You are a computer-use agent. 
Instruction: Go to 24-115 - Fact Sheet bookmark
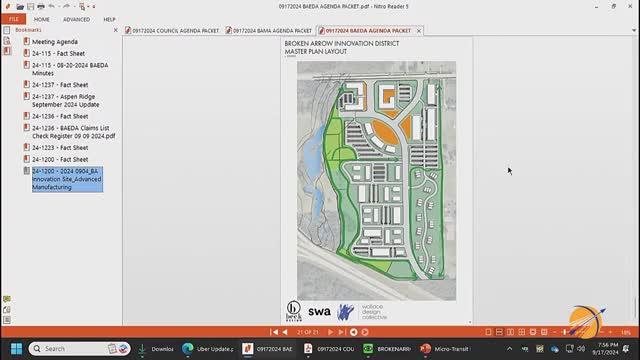[x=58, y=53]
